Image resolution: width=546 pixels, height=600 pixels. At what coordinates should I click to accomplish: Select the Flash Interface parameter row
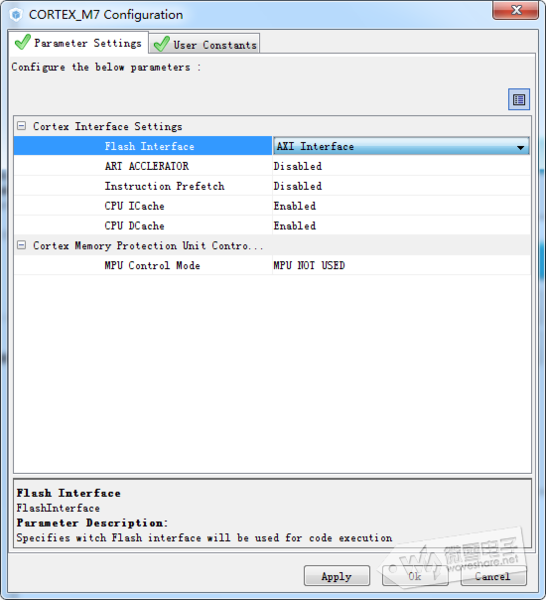pyautogui.click(x=143, y=146)
